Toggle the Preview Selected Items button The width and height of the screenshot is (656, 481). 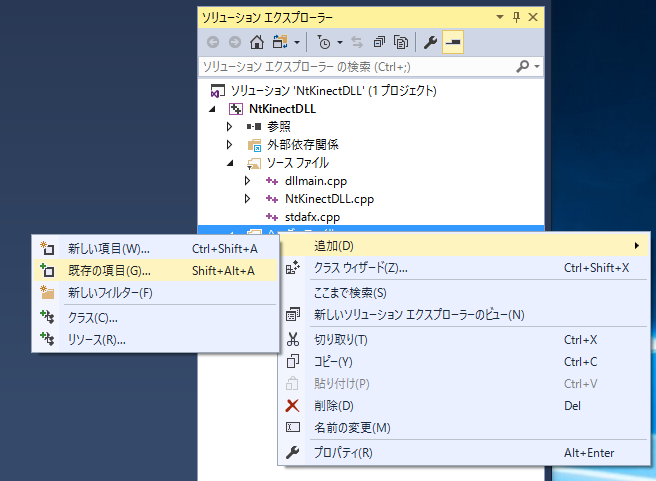click(x=453, y=42)
